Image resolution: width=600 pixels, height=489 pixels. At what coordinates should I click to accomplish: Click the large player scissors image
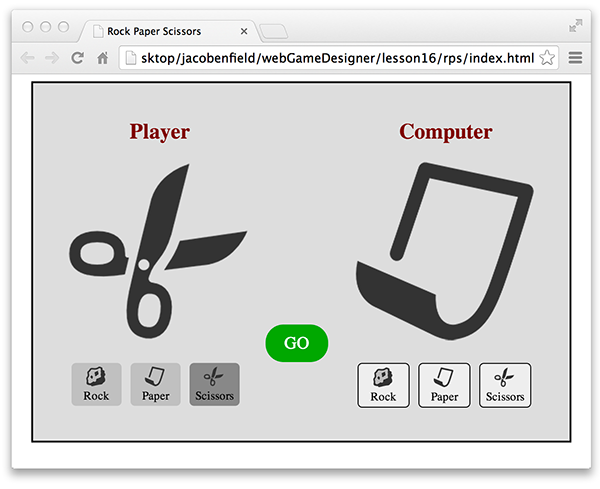tap(158, 251)
